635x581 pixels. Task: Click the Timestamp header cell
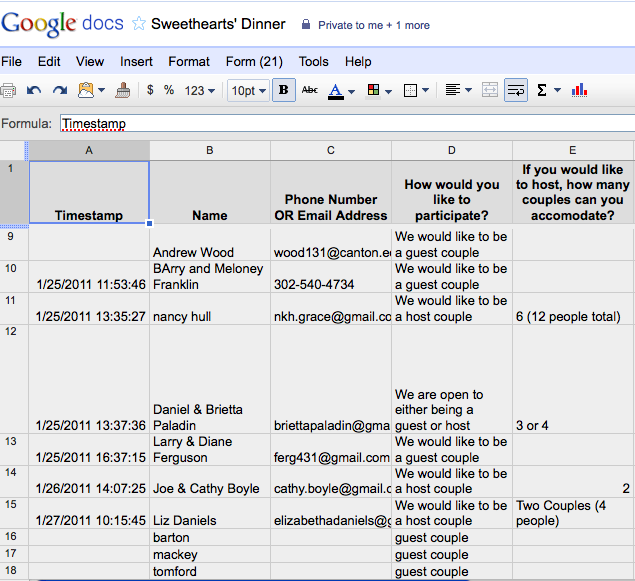tap(89, 192)
